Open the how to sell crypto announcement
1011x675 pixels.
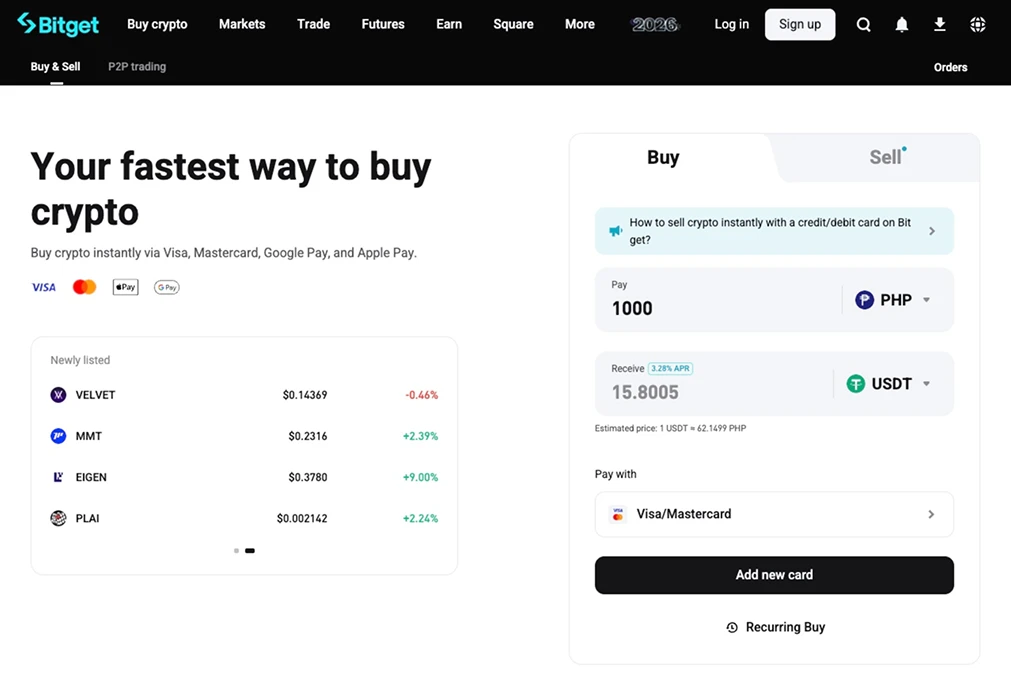click(x=774, y=231)
